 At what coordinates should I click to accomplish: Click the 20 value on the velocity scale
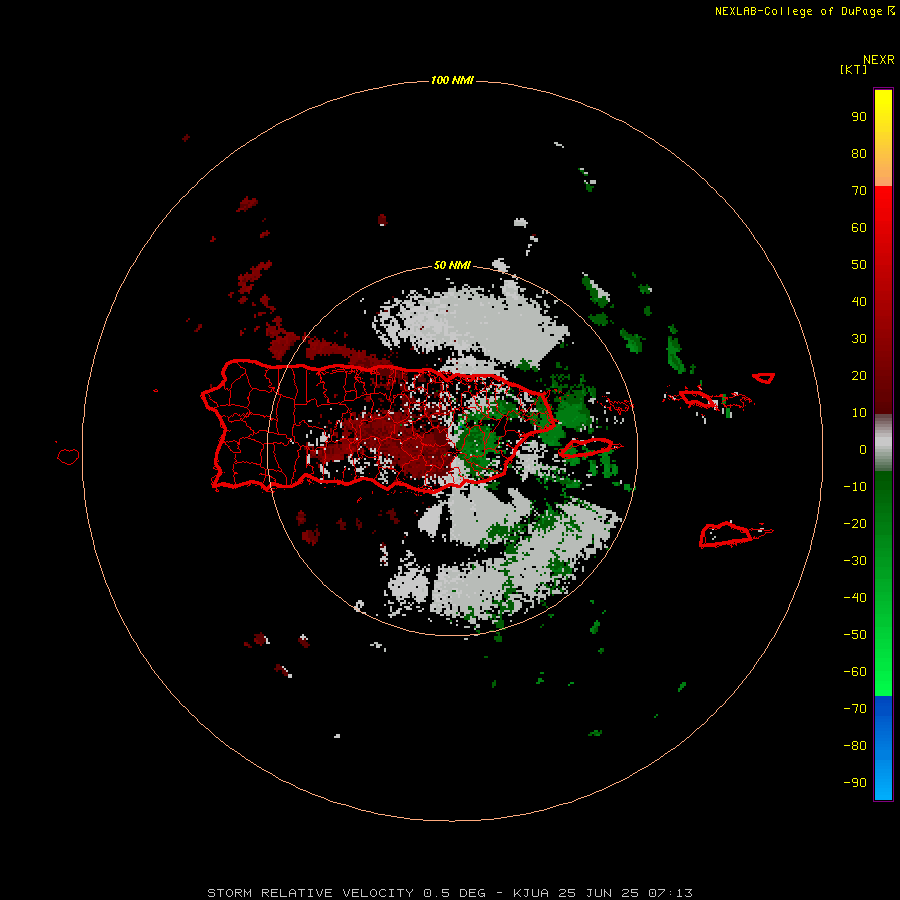[x=859, y=375]
